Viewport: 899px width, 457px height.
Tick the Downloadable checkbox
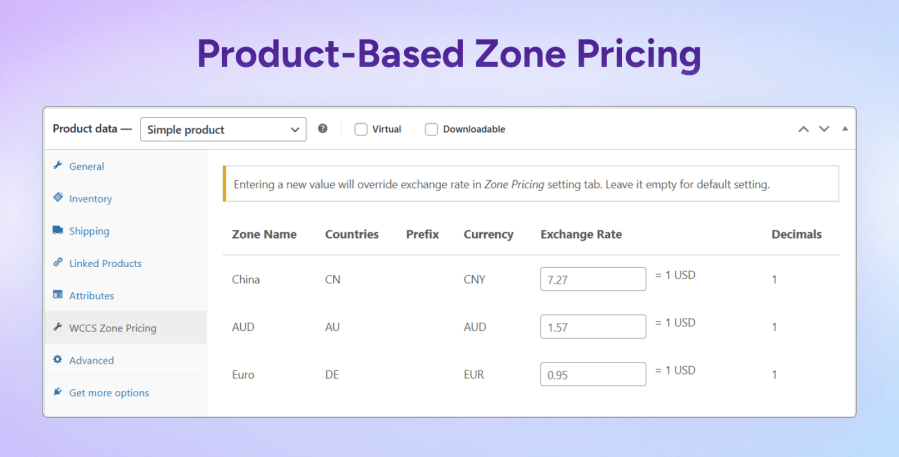(x=431, y=130)
